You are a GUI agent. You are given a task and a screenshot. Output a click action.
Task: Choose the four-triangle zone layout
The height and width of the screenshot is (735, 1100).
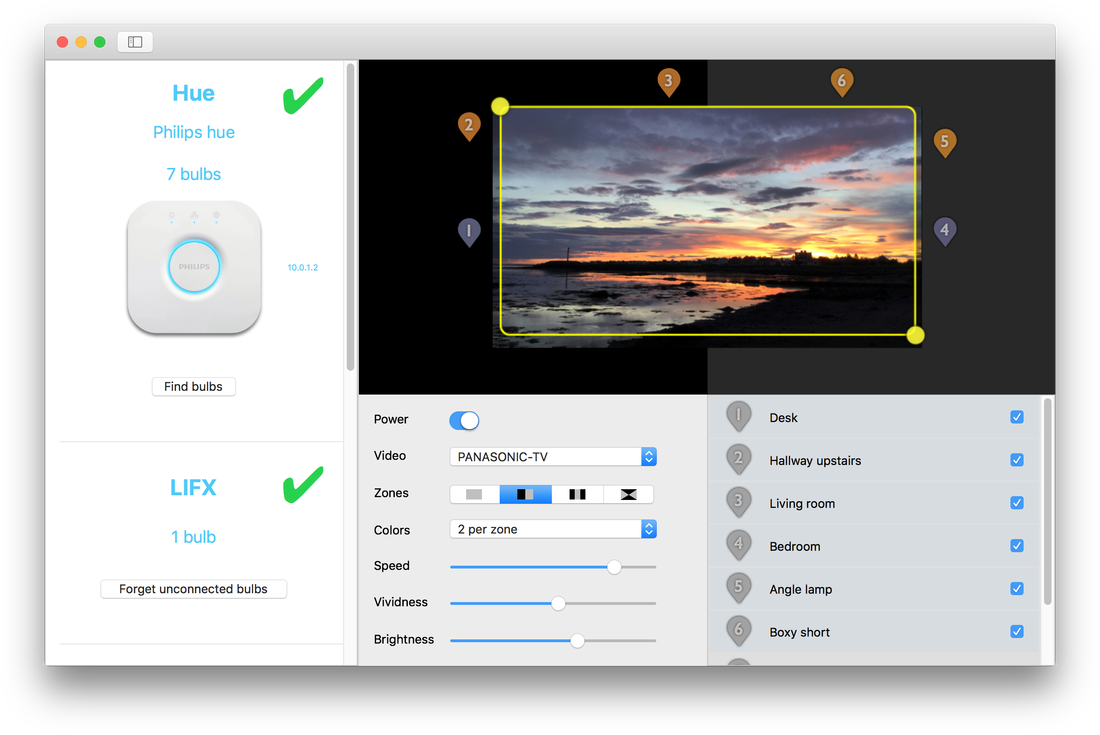pyautogui.click(x=629, y=494)
